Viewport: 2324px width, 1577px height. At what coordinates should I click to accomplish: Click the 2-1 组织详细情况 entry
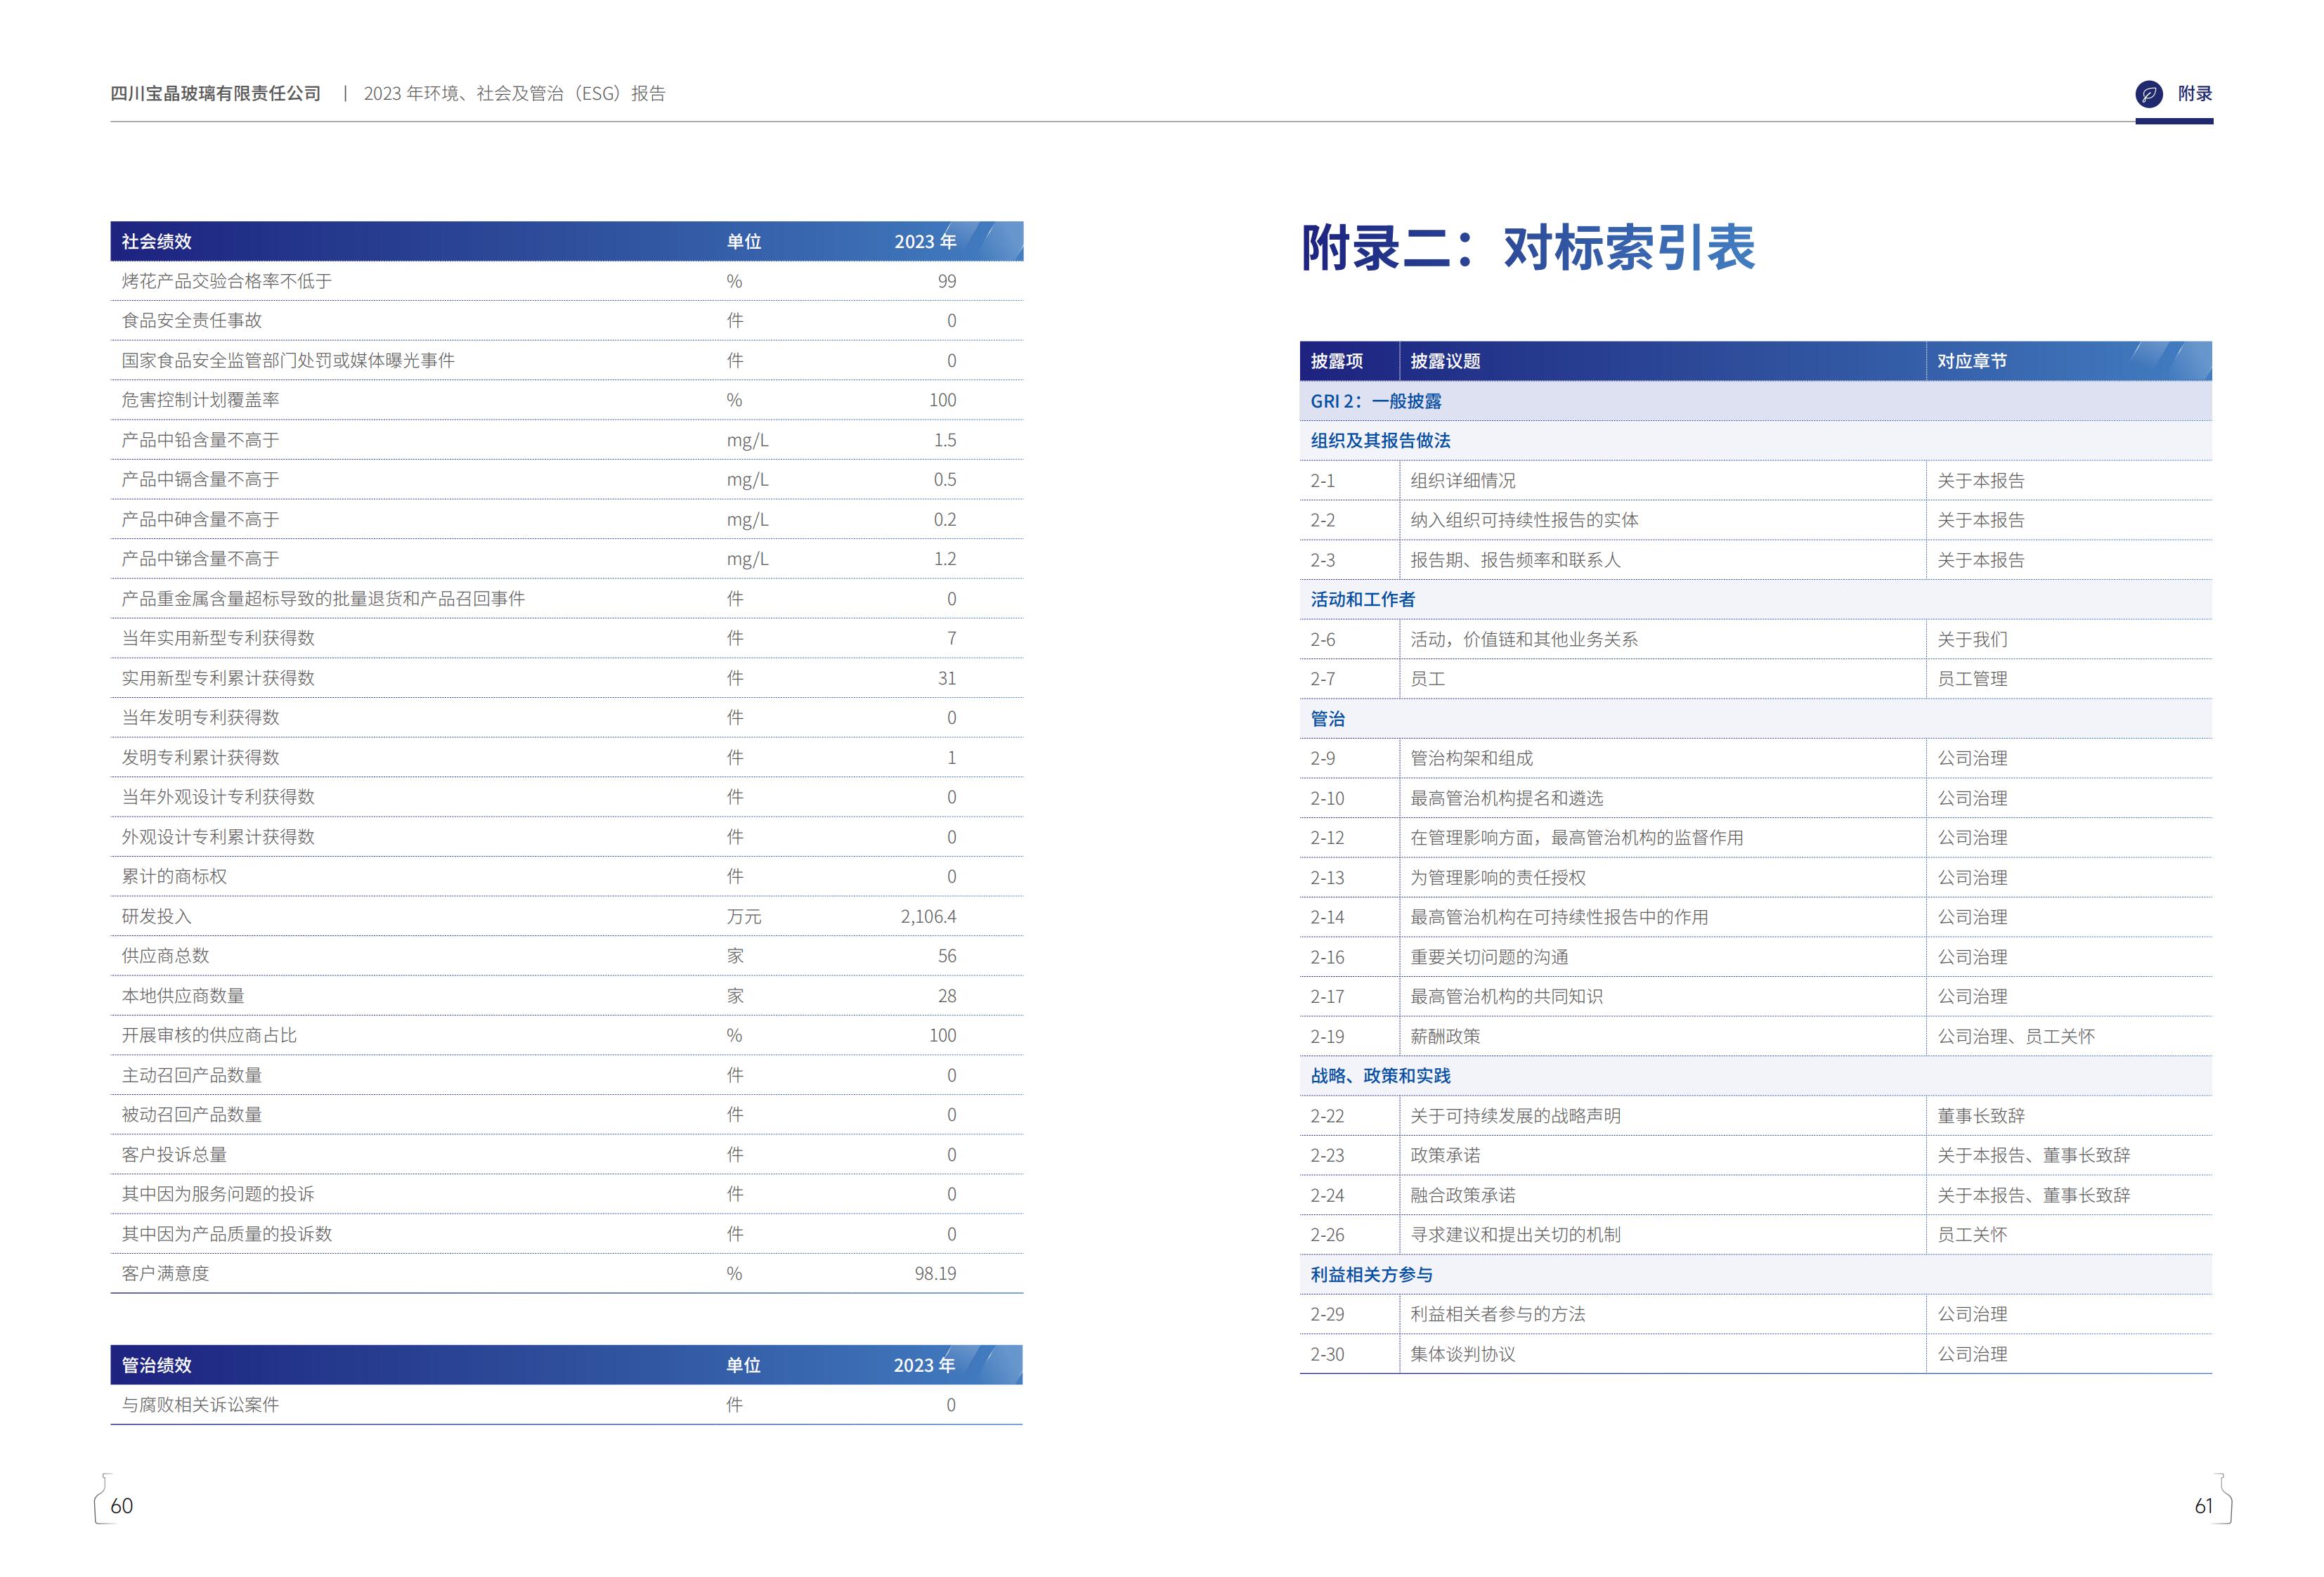point(1756,481)
